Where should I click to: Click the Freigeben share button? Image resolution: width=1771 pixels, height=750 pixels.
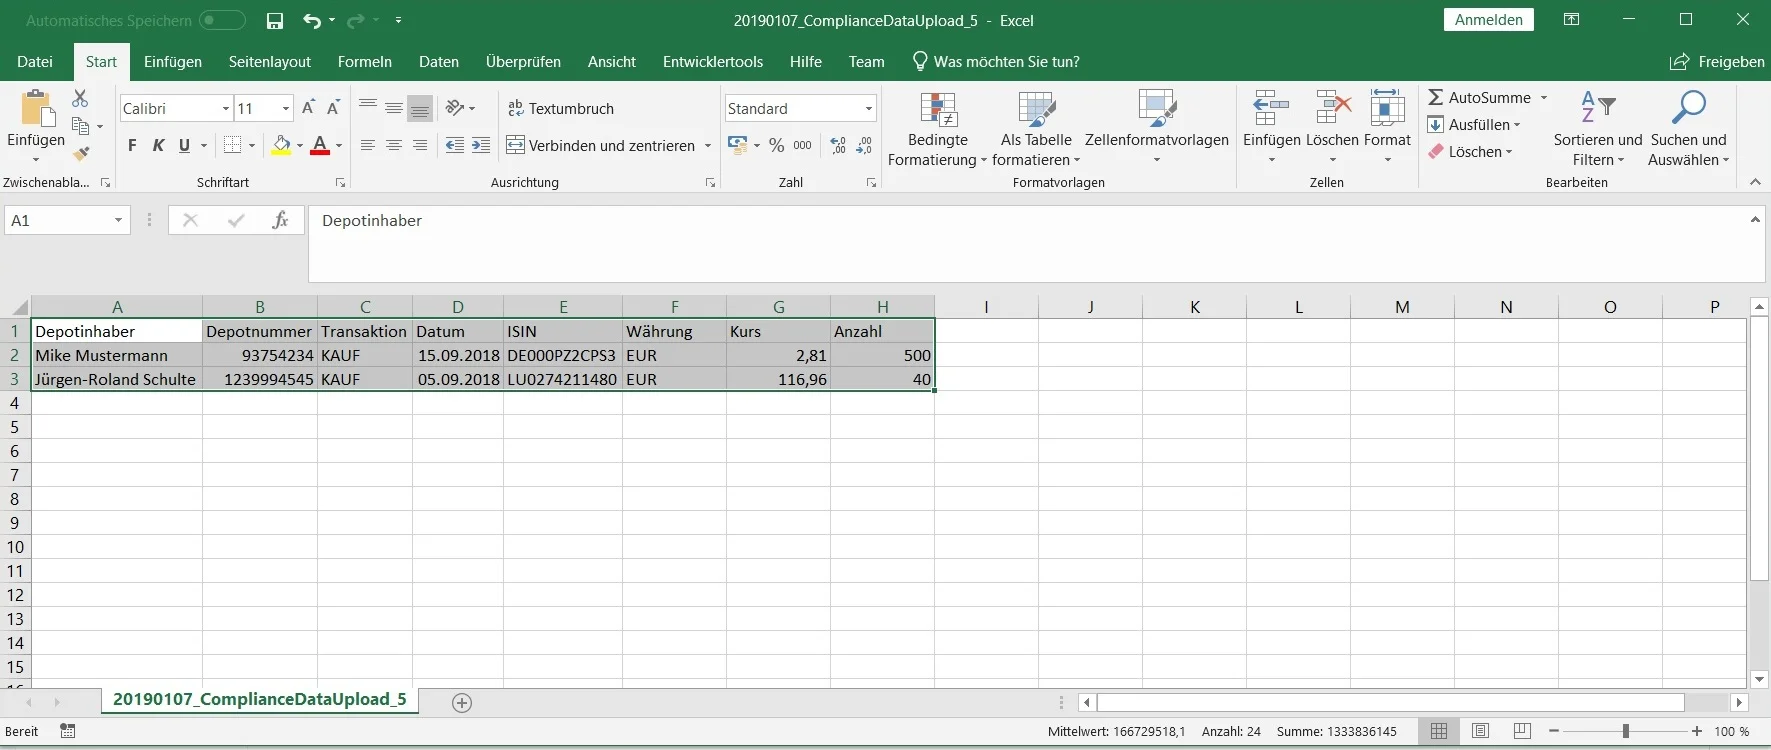(1718, 62)
